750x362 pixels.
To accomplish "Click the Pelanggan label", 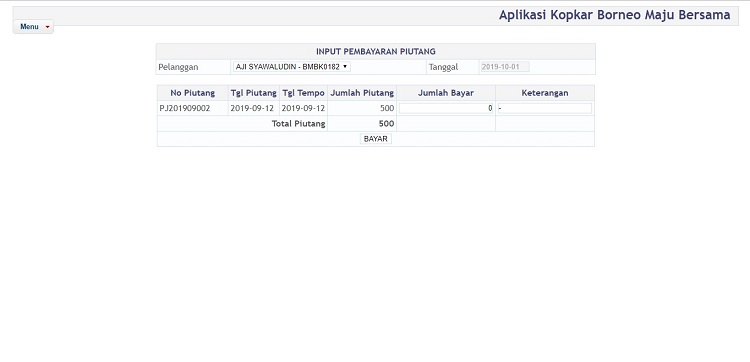I will (178, 67).
